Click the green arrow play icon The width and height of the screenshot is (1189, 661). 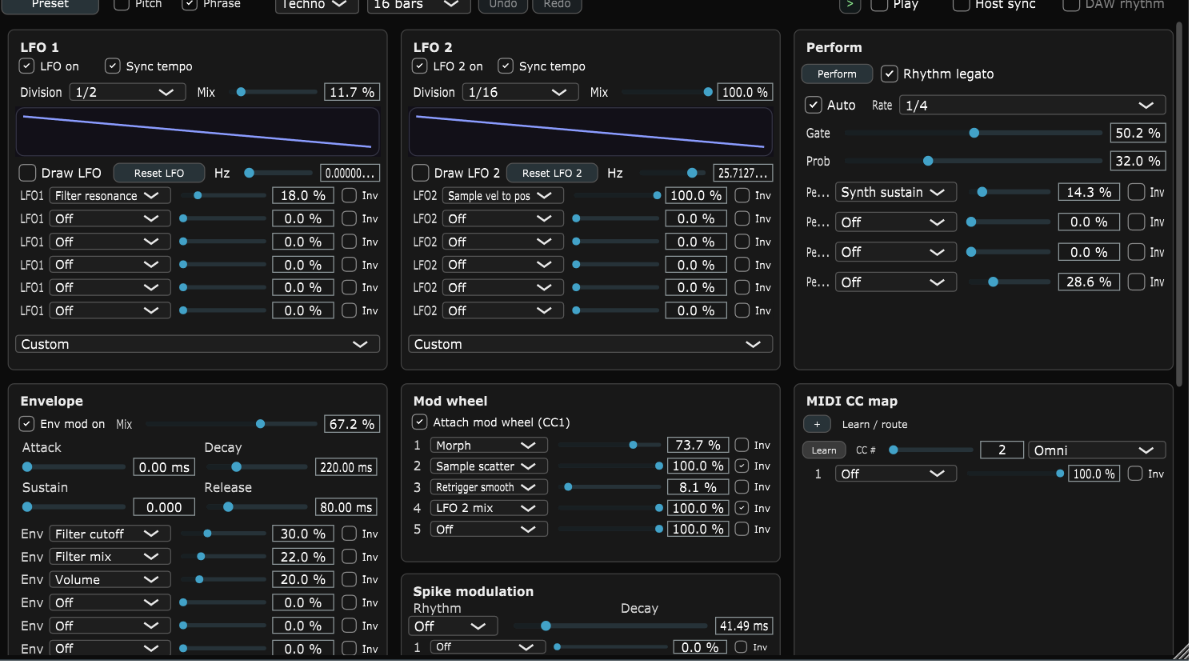(x=849, y=5)
